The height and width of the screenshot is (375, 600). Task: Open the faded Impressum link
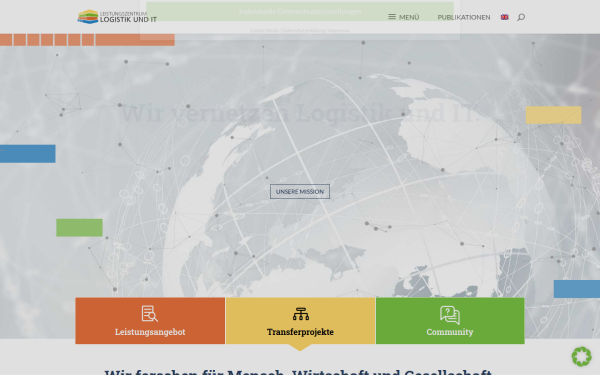(x=339, y=31)
